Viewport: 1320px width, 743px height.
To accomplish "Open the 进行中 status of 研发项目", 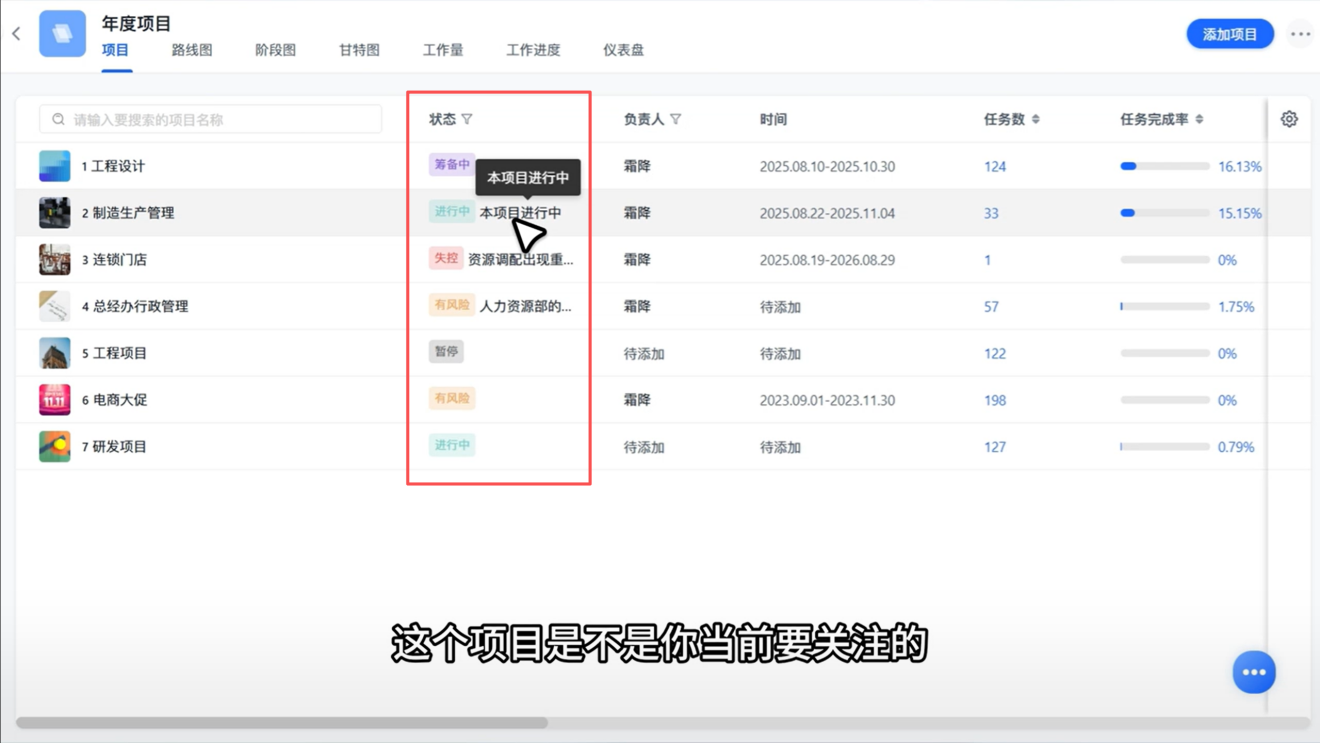I will [451, 445].
